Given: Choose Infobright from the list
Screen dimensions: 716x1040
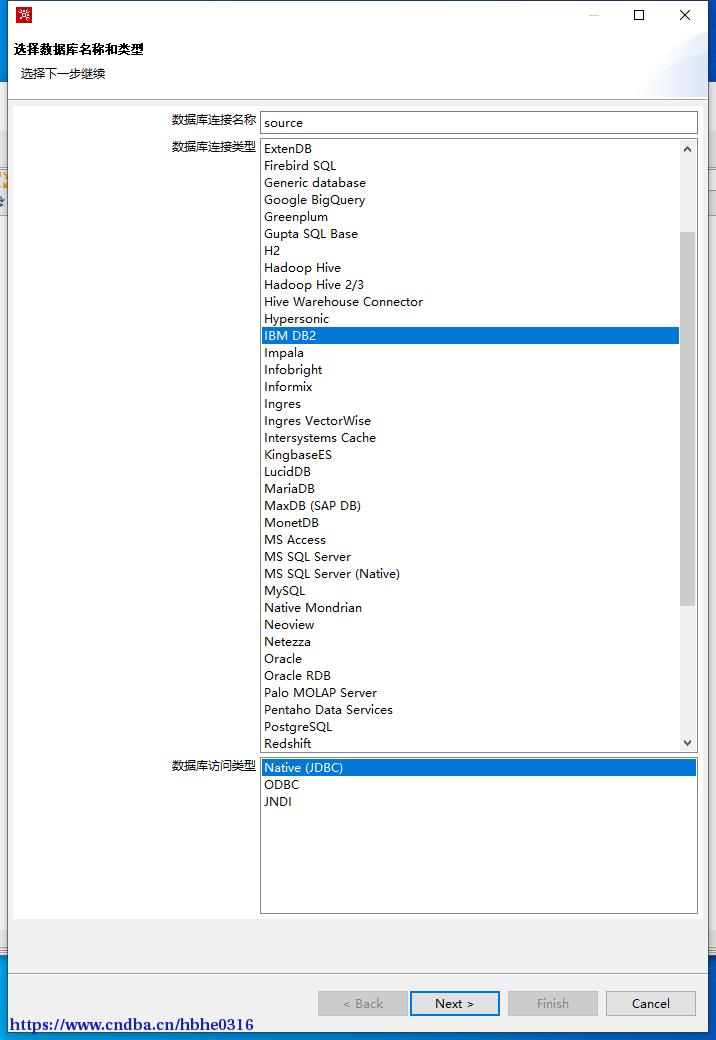Looking at the screenshot, I should 471,370.
